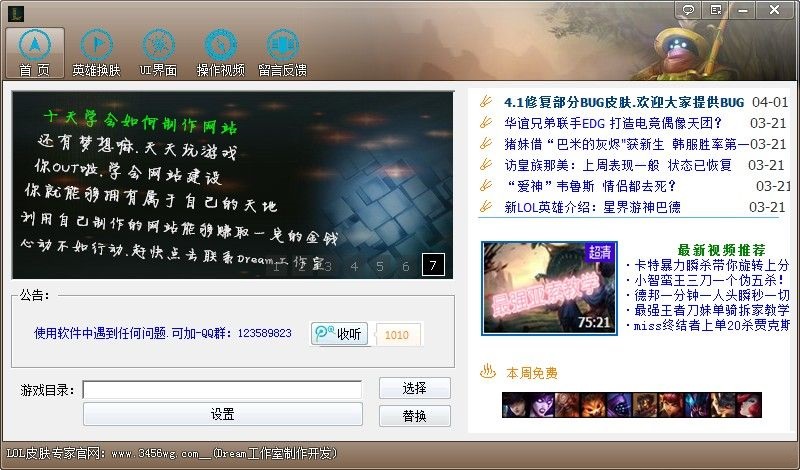This screenshot has height=470, width=800.
Task: Click the 选择 browse button
Action: coord(414,388)
